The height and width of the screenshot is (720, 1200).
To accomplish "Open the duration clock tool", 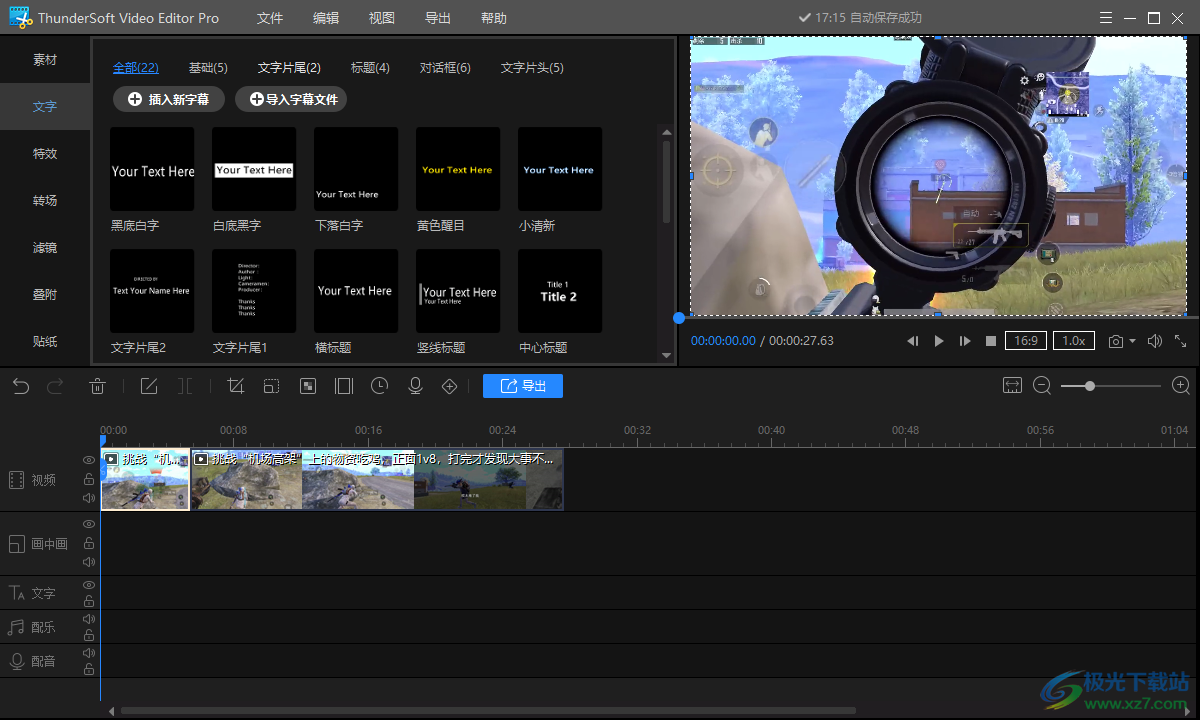I will [379, 386].
